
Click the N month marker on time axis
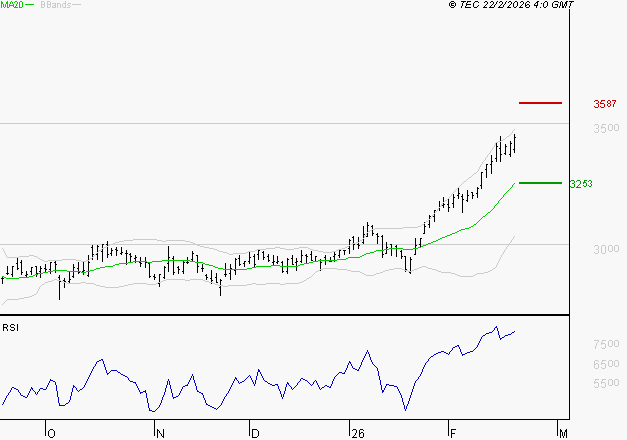[x=160, y=434]
